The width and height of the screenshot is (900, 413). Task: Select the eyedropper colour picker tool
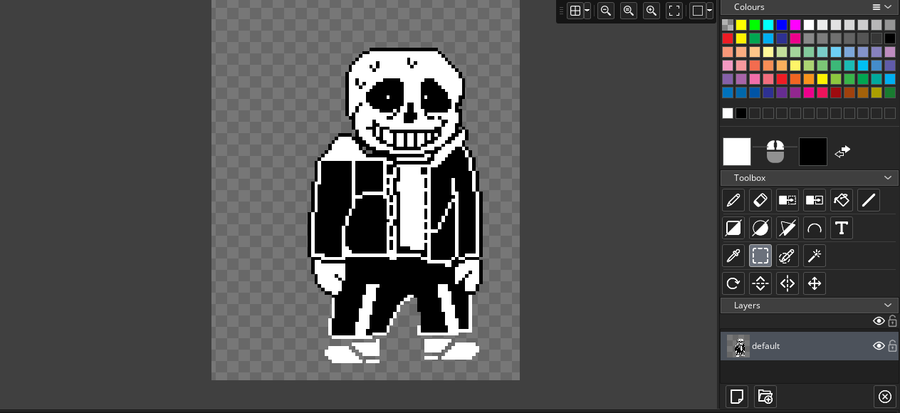[x=733, y=255]
